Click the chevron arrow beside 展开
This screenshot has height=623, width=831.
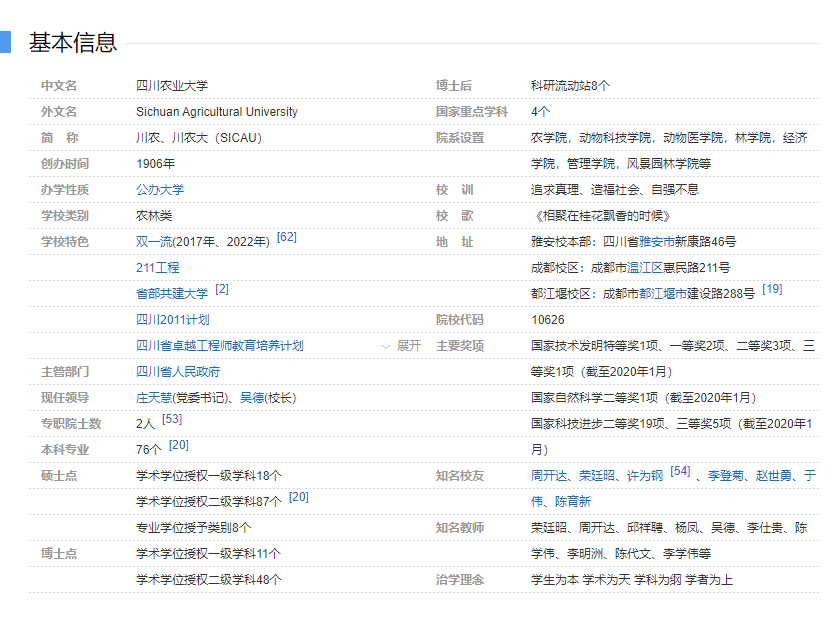387,346
